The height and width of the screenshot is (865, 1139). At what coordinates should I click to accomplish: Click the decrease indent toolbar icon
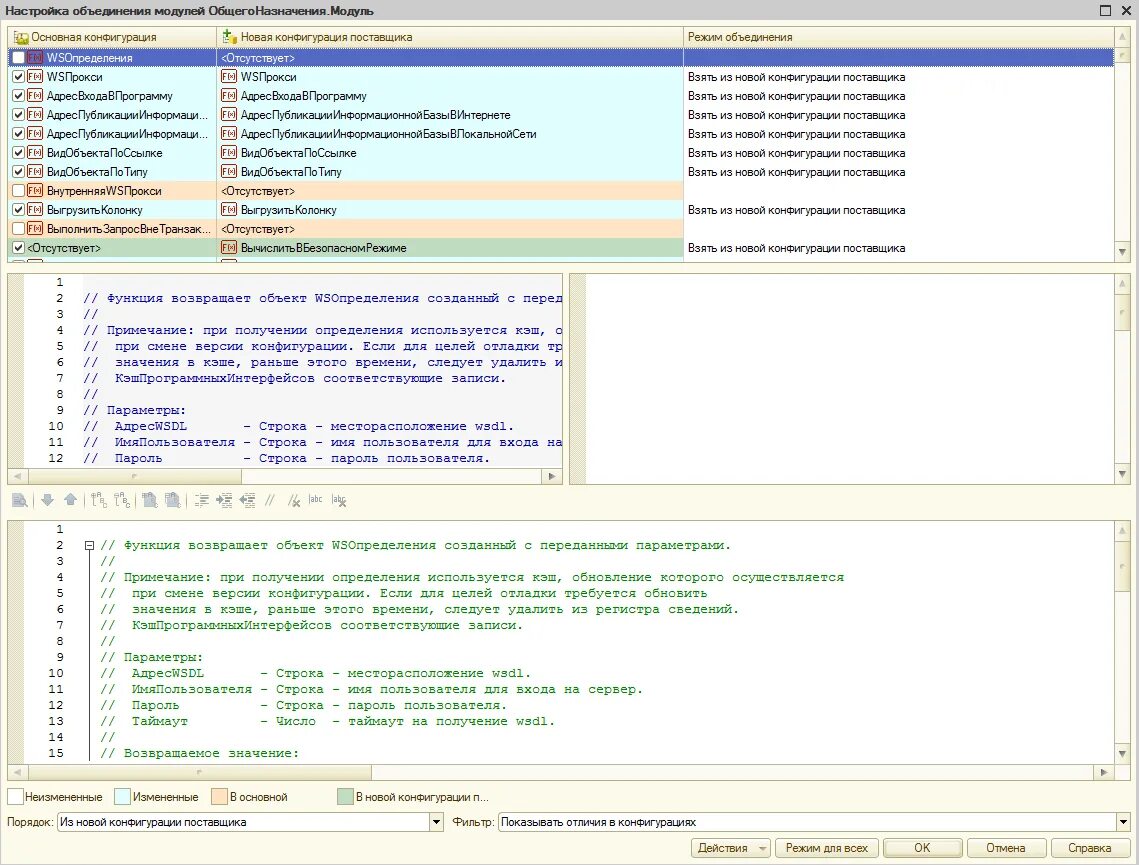(248, 500)
